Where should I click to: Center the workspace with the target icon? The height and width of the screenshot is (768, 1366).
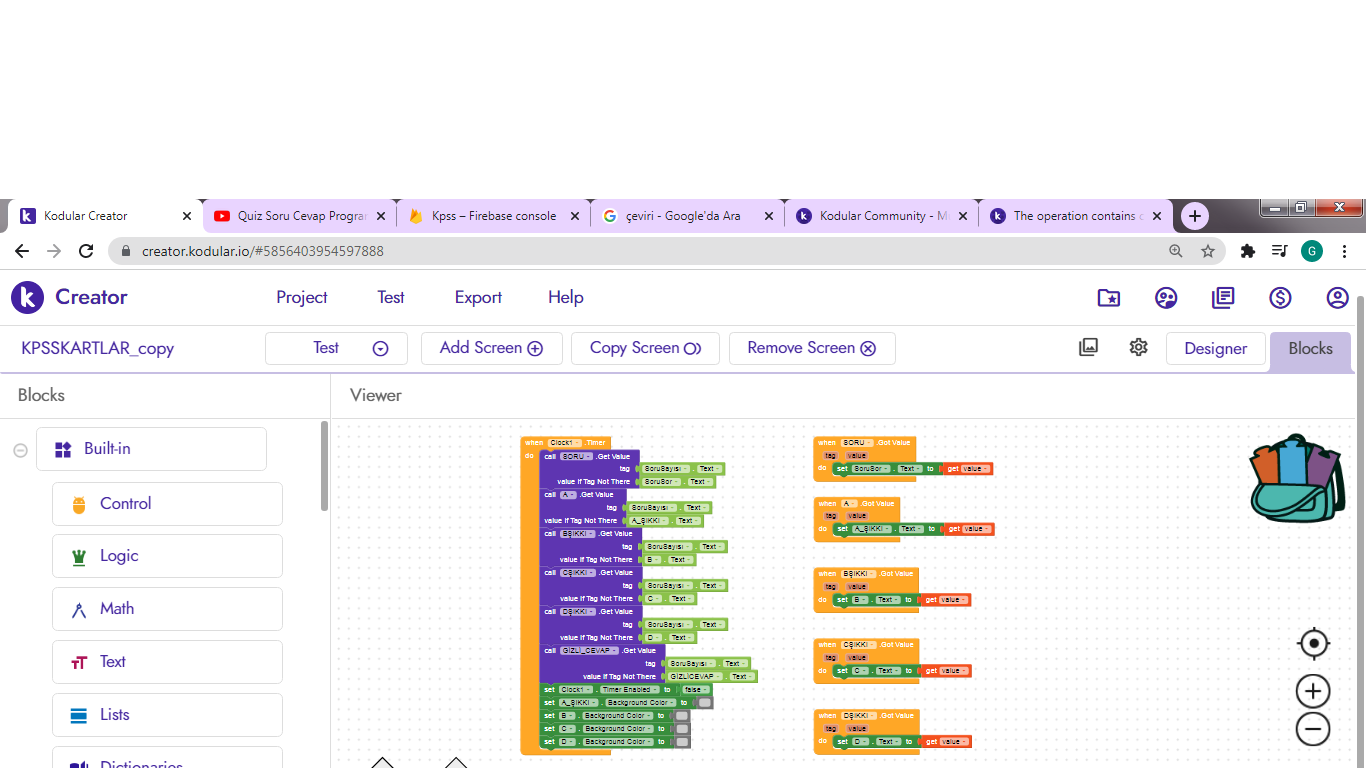tap(1313, 643)
